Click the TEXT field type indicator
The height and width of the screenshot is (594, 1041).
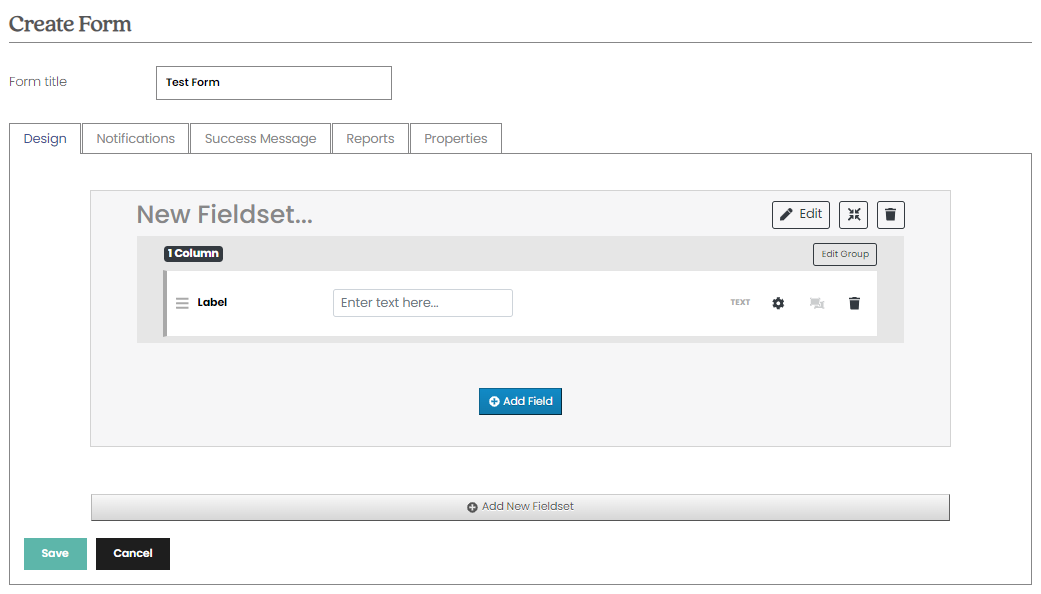tap(740, 303)
